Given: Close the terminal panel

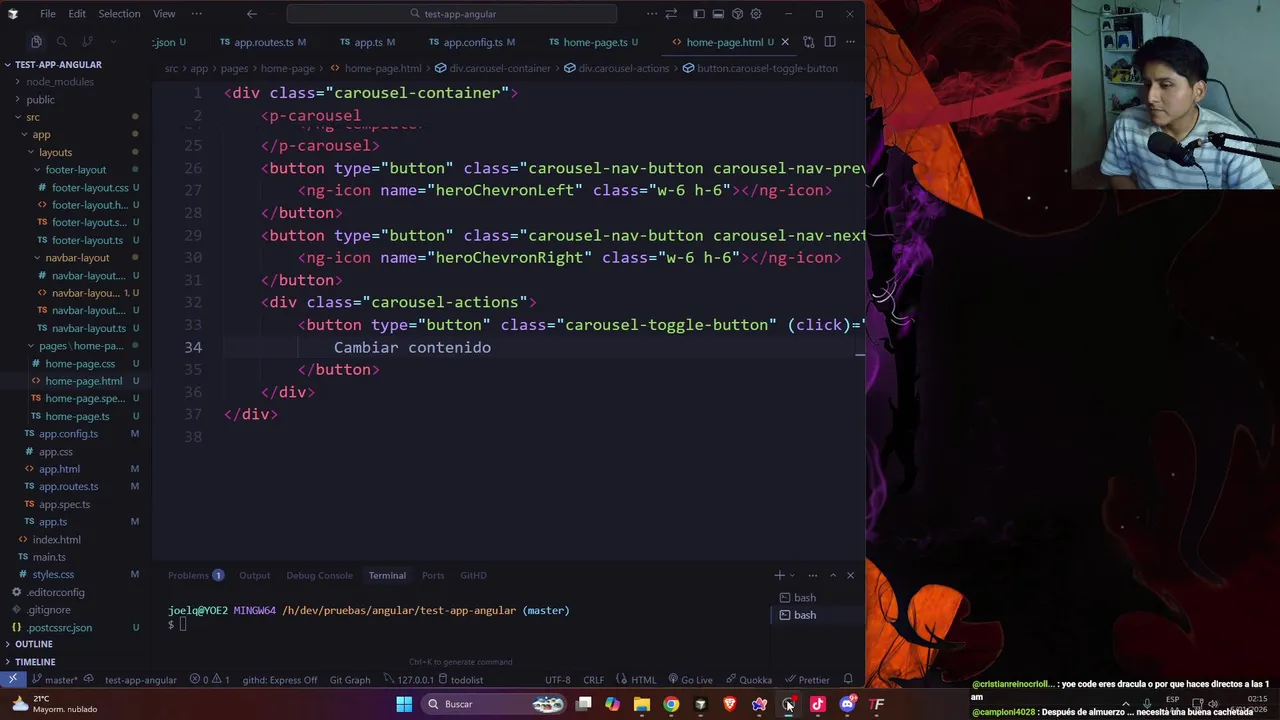Looking at the screenshot, I should 851,575.
